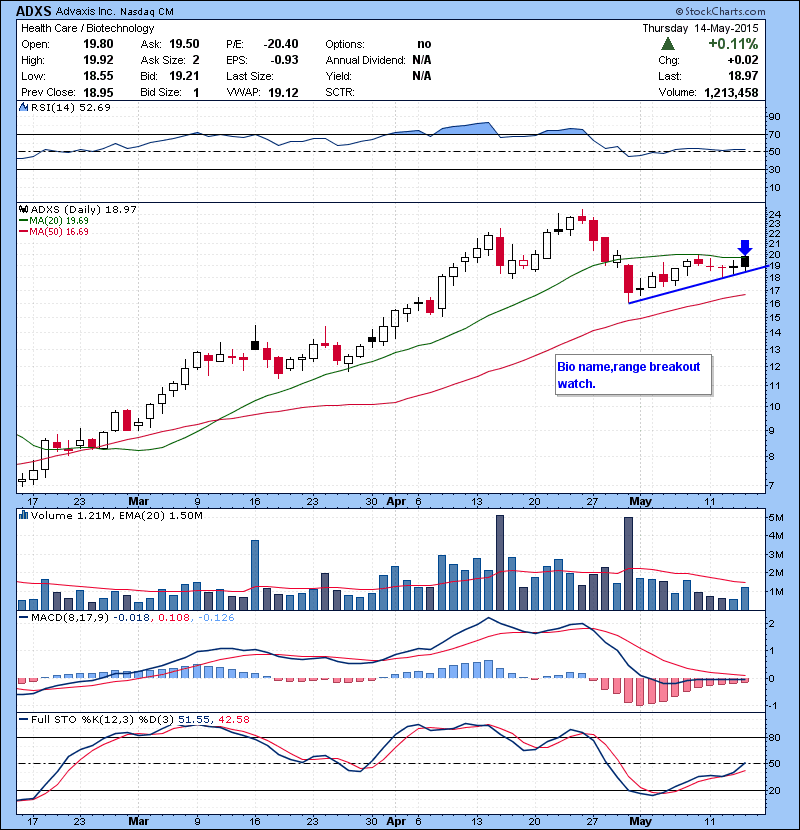Click the Chg value +0.02

tap(743, 60)
